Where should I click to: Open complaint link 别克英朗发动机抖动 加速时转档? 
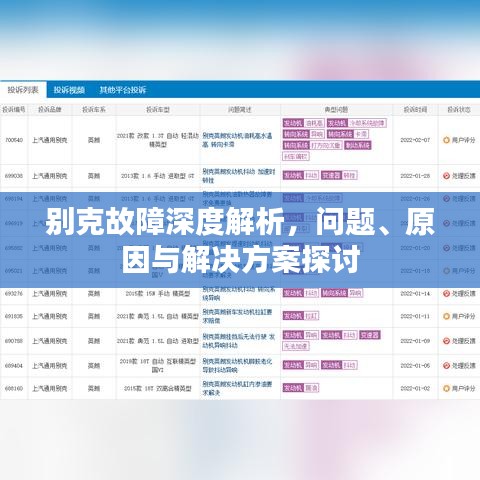239,176
